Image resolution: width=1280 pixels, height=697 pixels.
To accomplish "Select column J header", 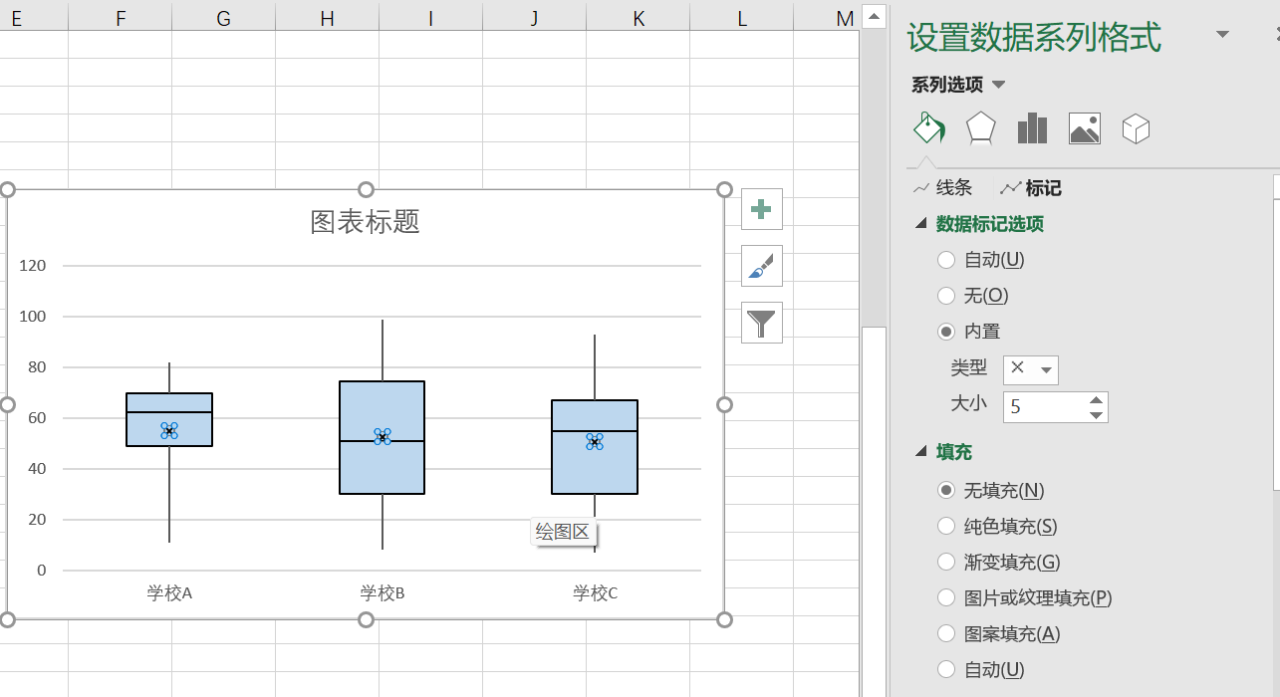I will click(534, 18).
